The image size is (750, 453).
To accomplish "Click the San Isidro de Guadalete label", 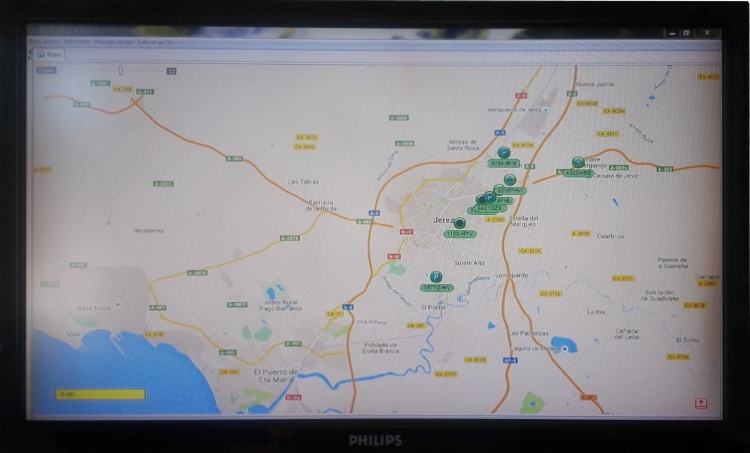I will 660,295.
